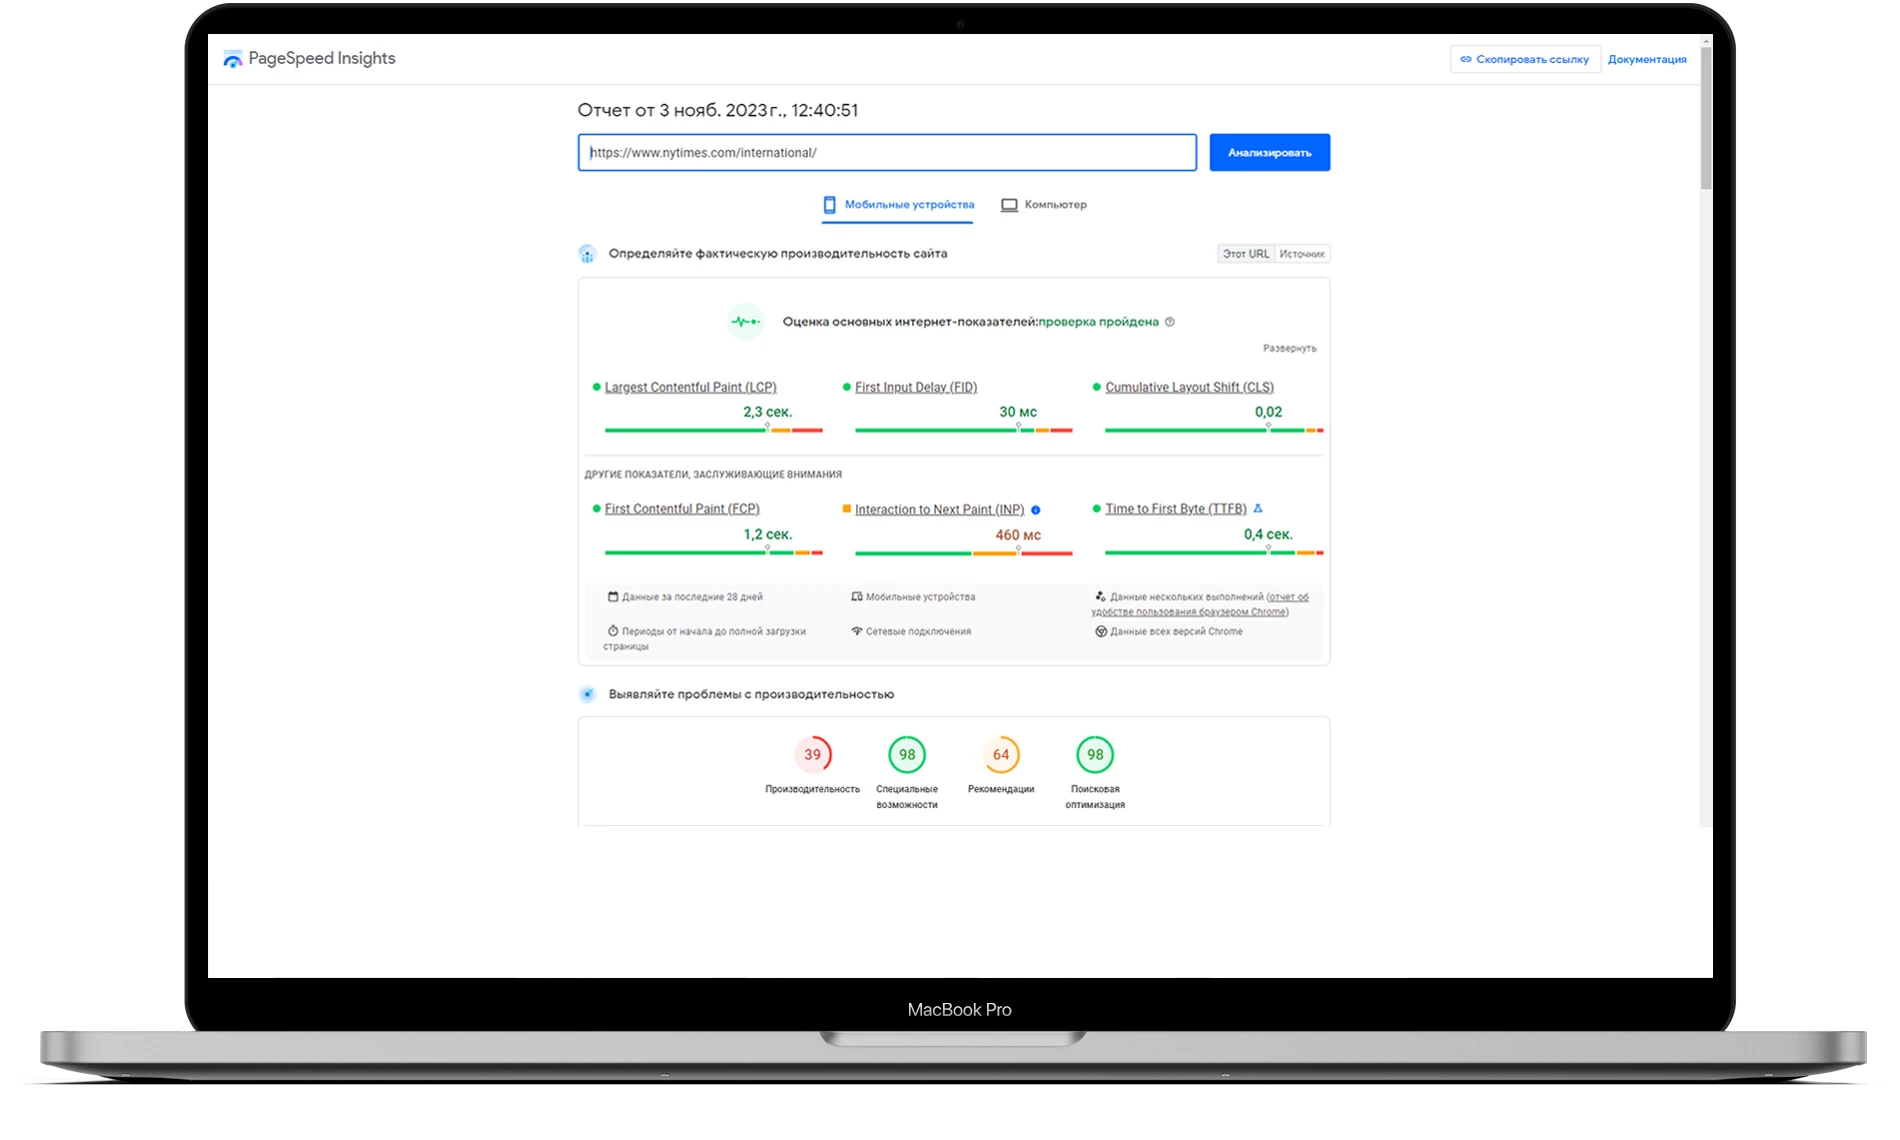Open Interaction to Next Paint (INP) link
Screen dimensions: 1900x1140
(939, 510)
